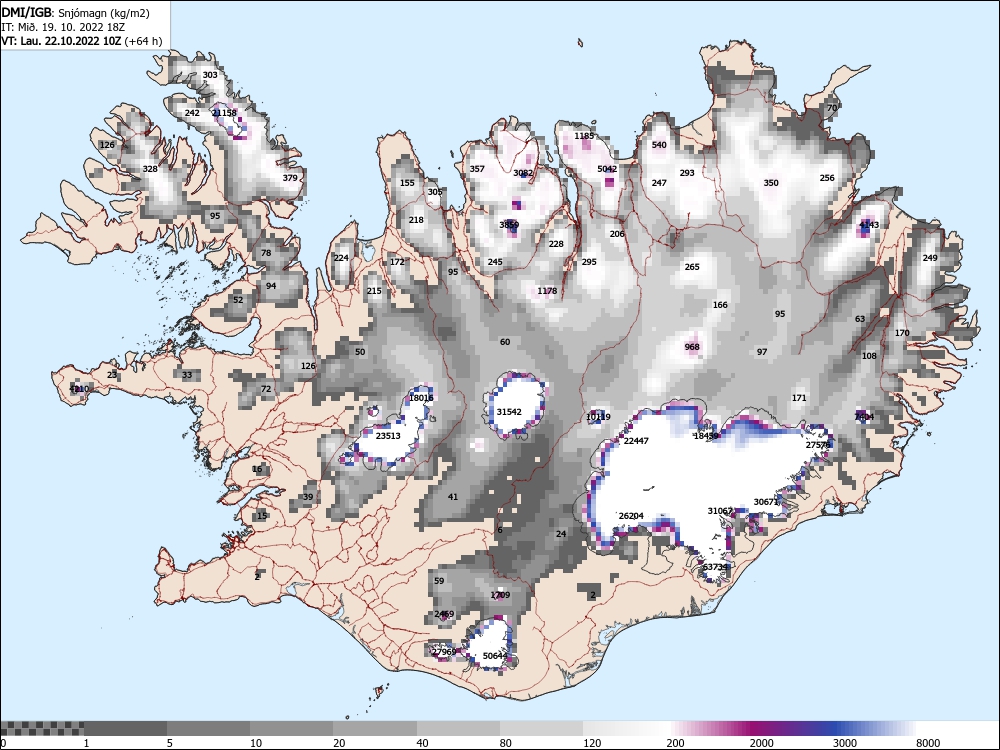Select the dark gray 1–5 segment of the color bar
The height and width of the screenshot is (750, 1000).
point(126,728)
